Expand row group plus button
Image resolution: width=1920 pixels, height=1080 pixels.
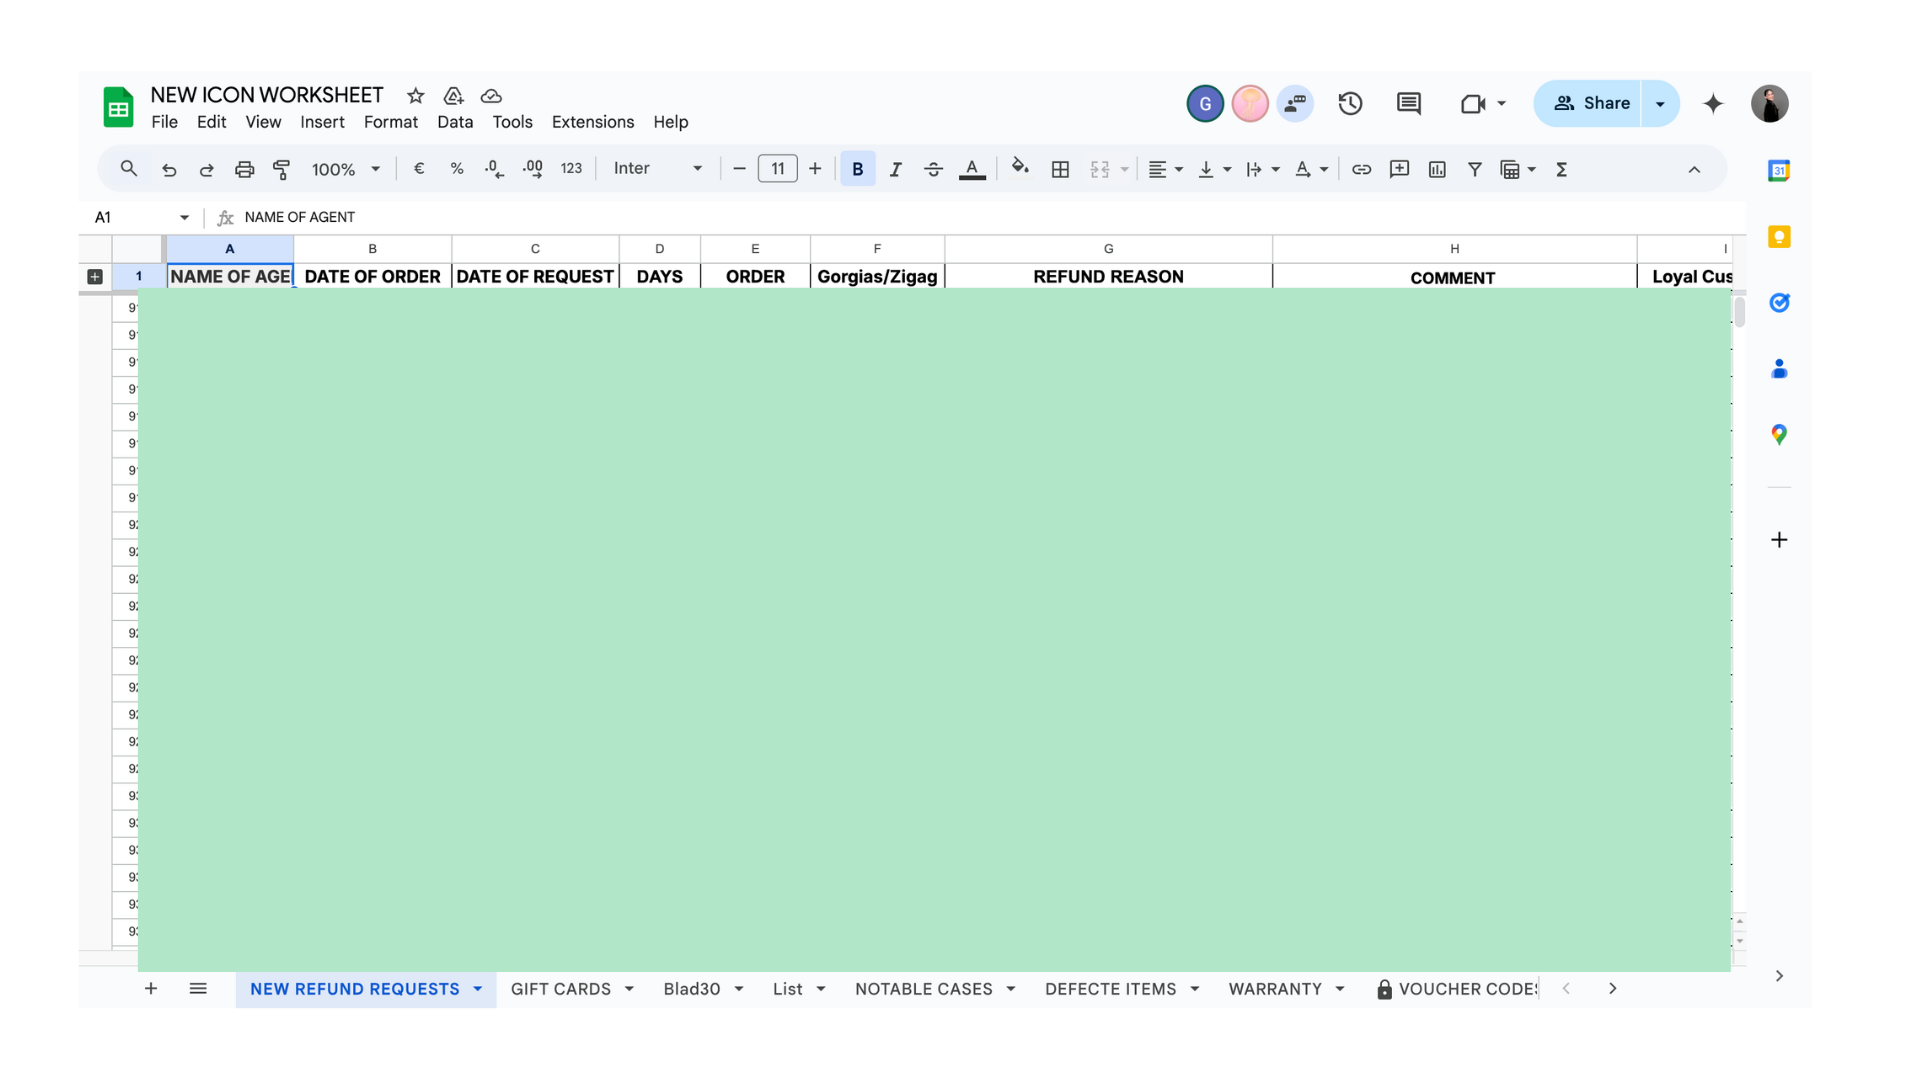(x=95, y=277)
